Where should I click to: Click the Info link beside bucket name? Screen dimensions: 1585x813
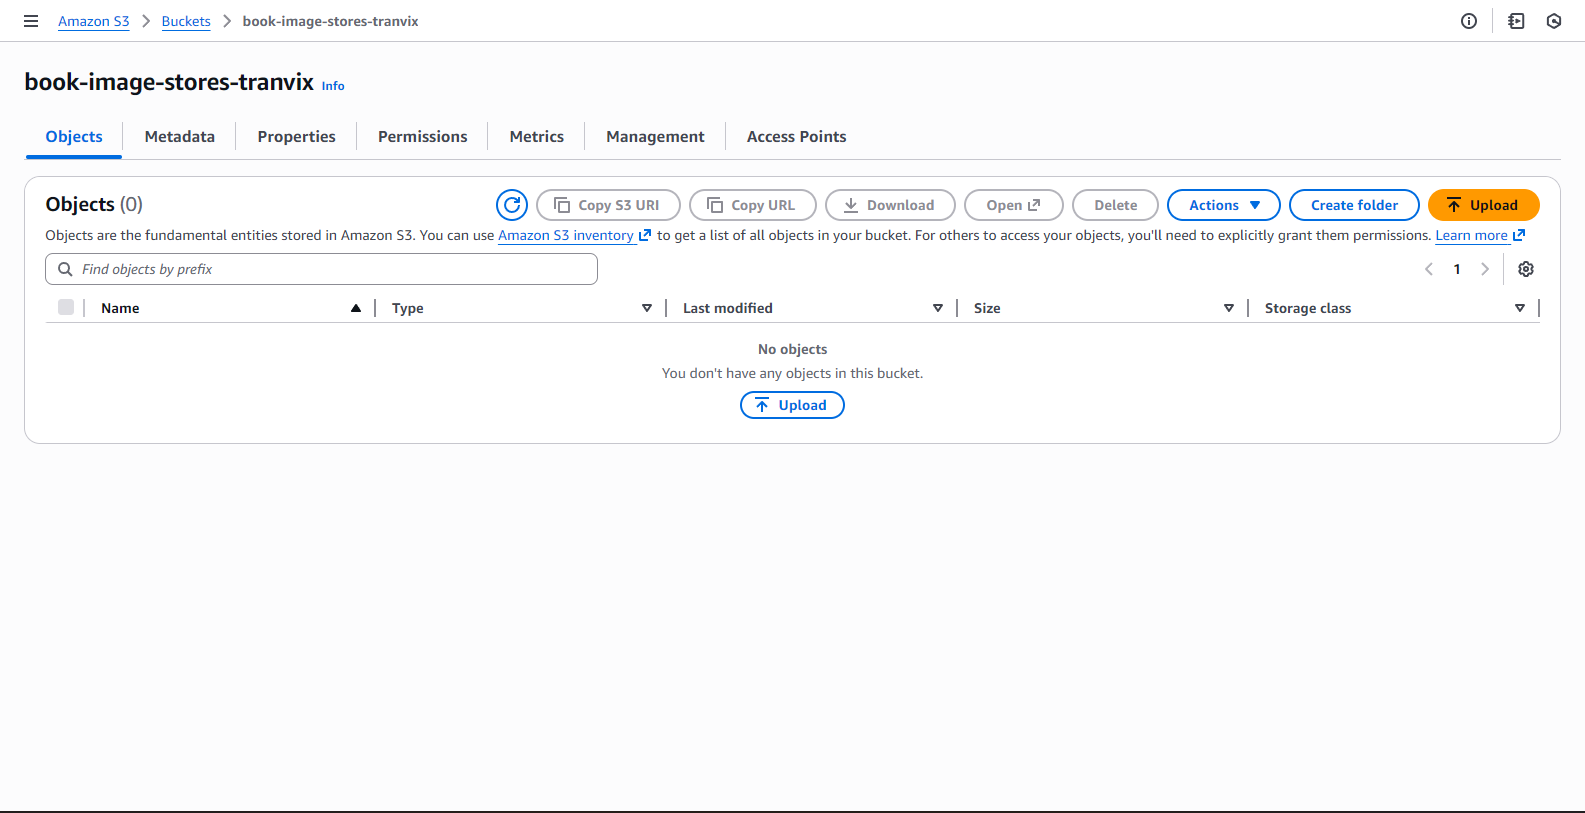pos(333,86)
